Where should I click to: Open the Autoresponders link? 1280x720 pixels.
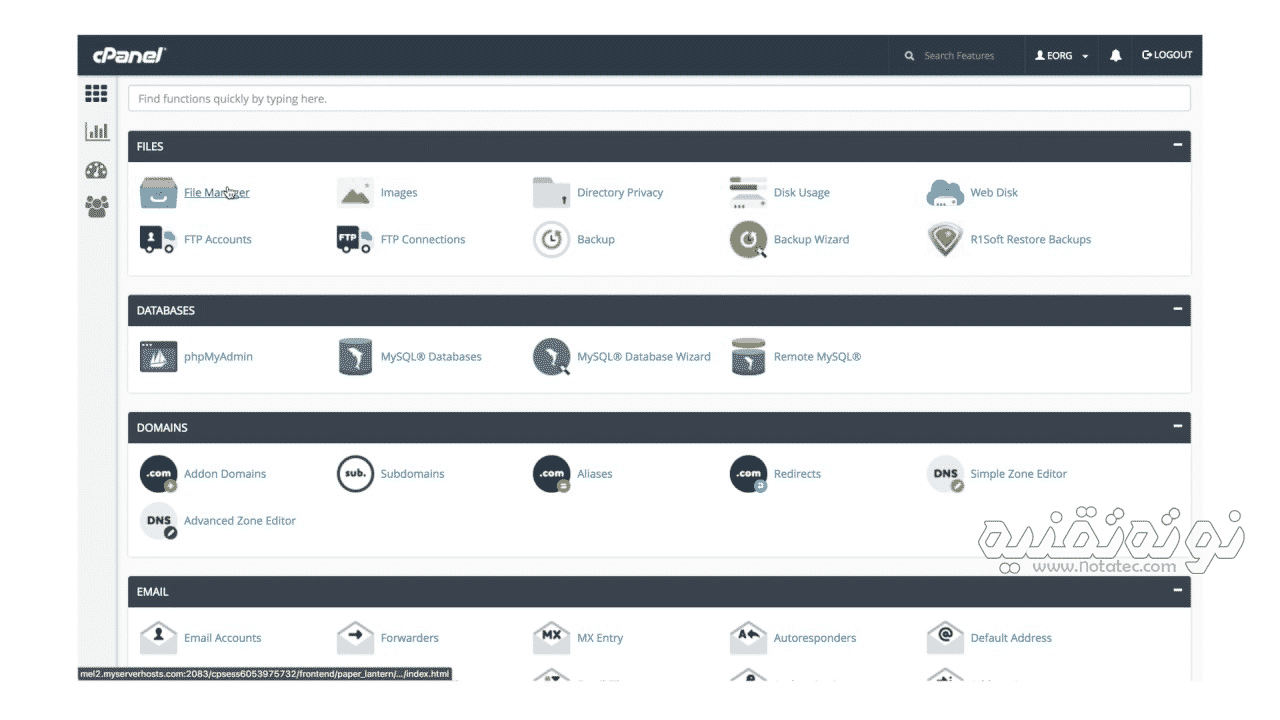click(x=815, y=638)
